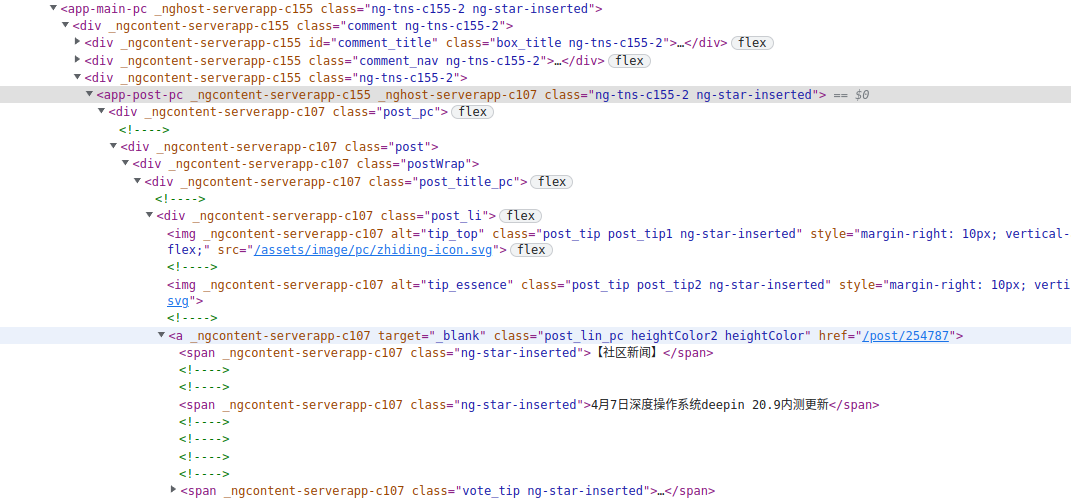Expand the vote_tip span node

tap(173, 490)
